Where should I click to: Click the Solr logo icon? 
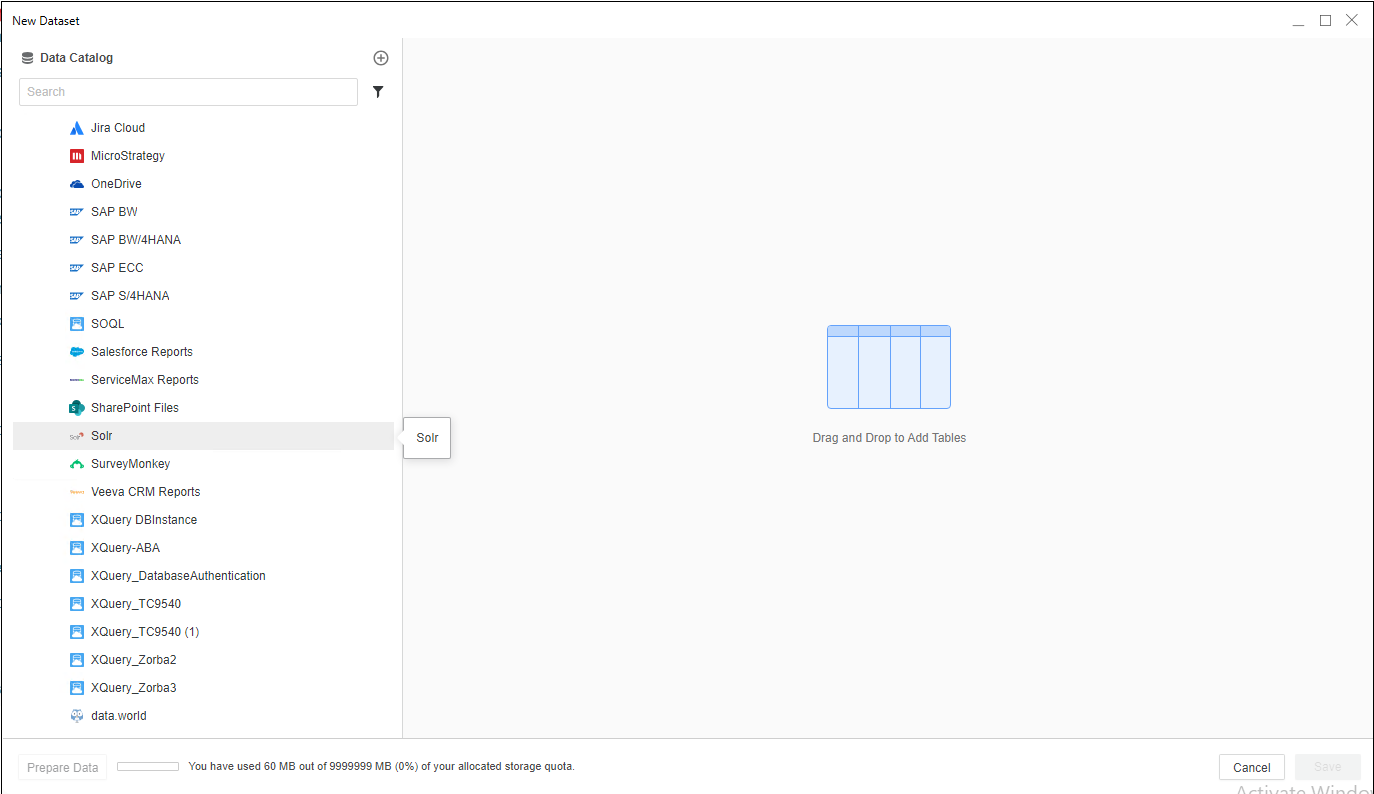pos(77,436)
